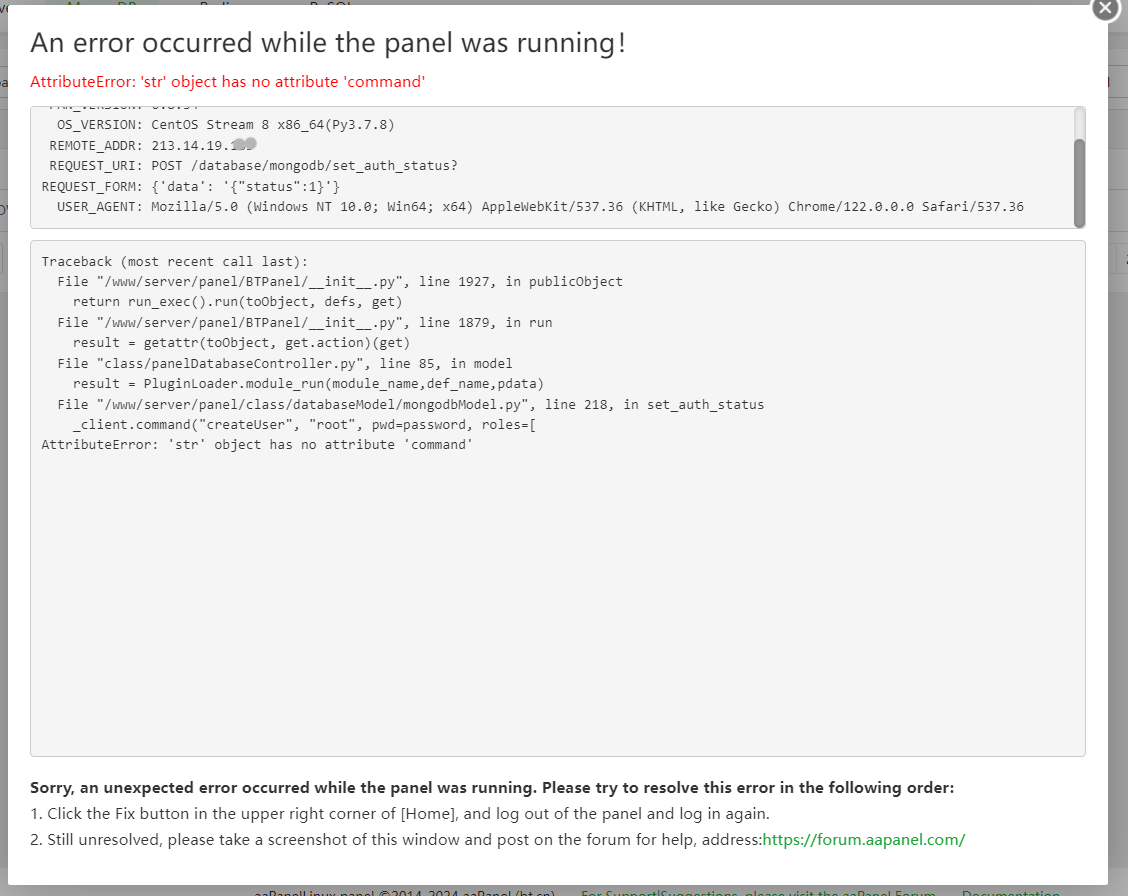
Task: Open the forum.aapanel.com link
Action: 863,840
